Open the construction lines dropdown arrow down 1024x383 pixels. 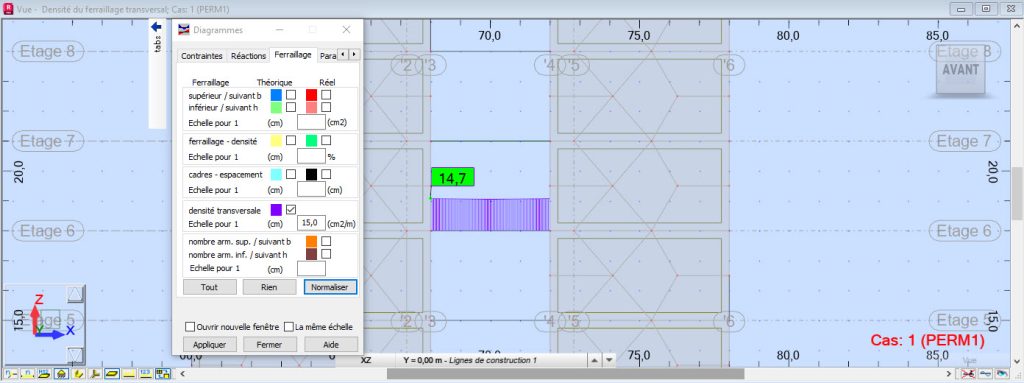coord(609,360)
